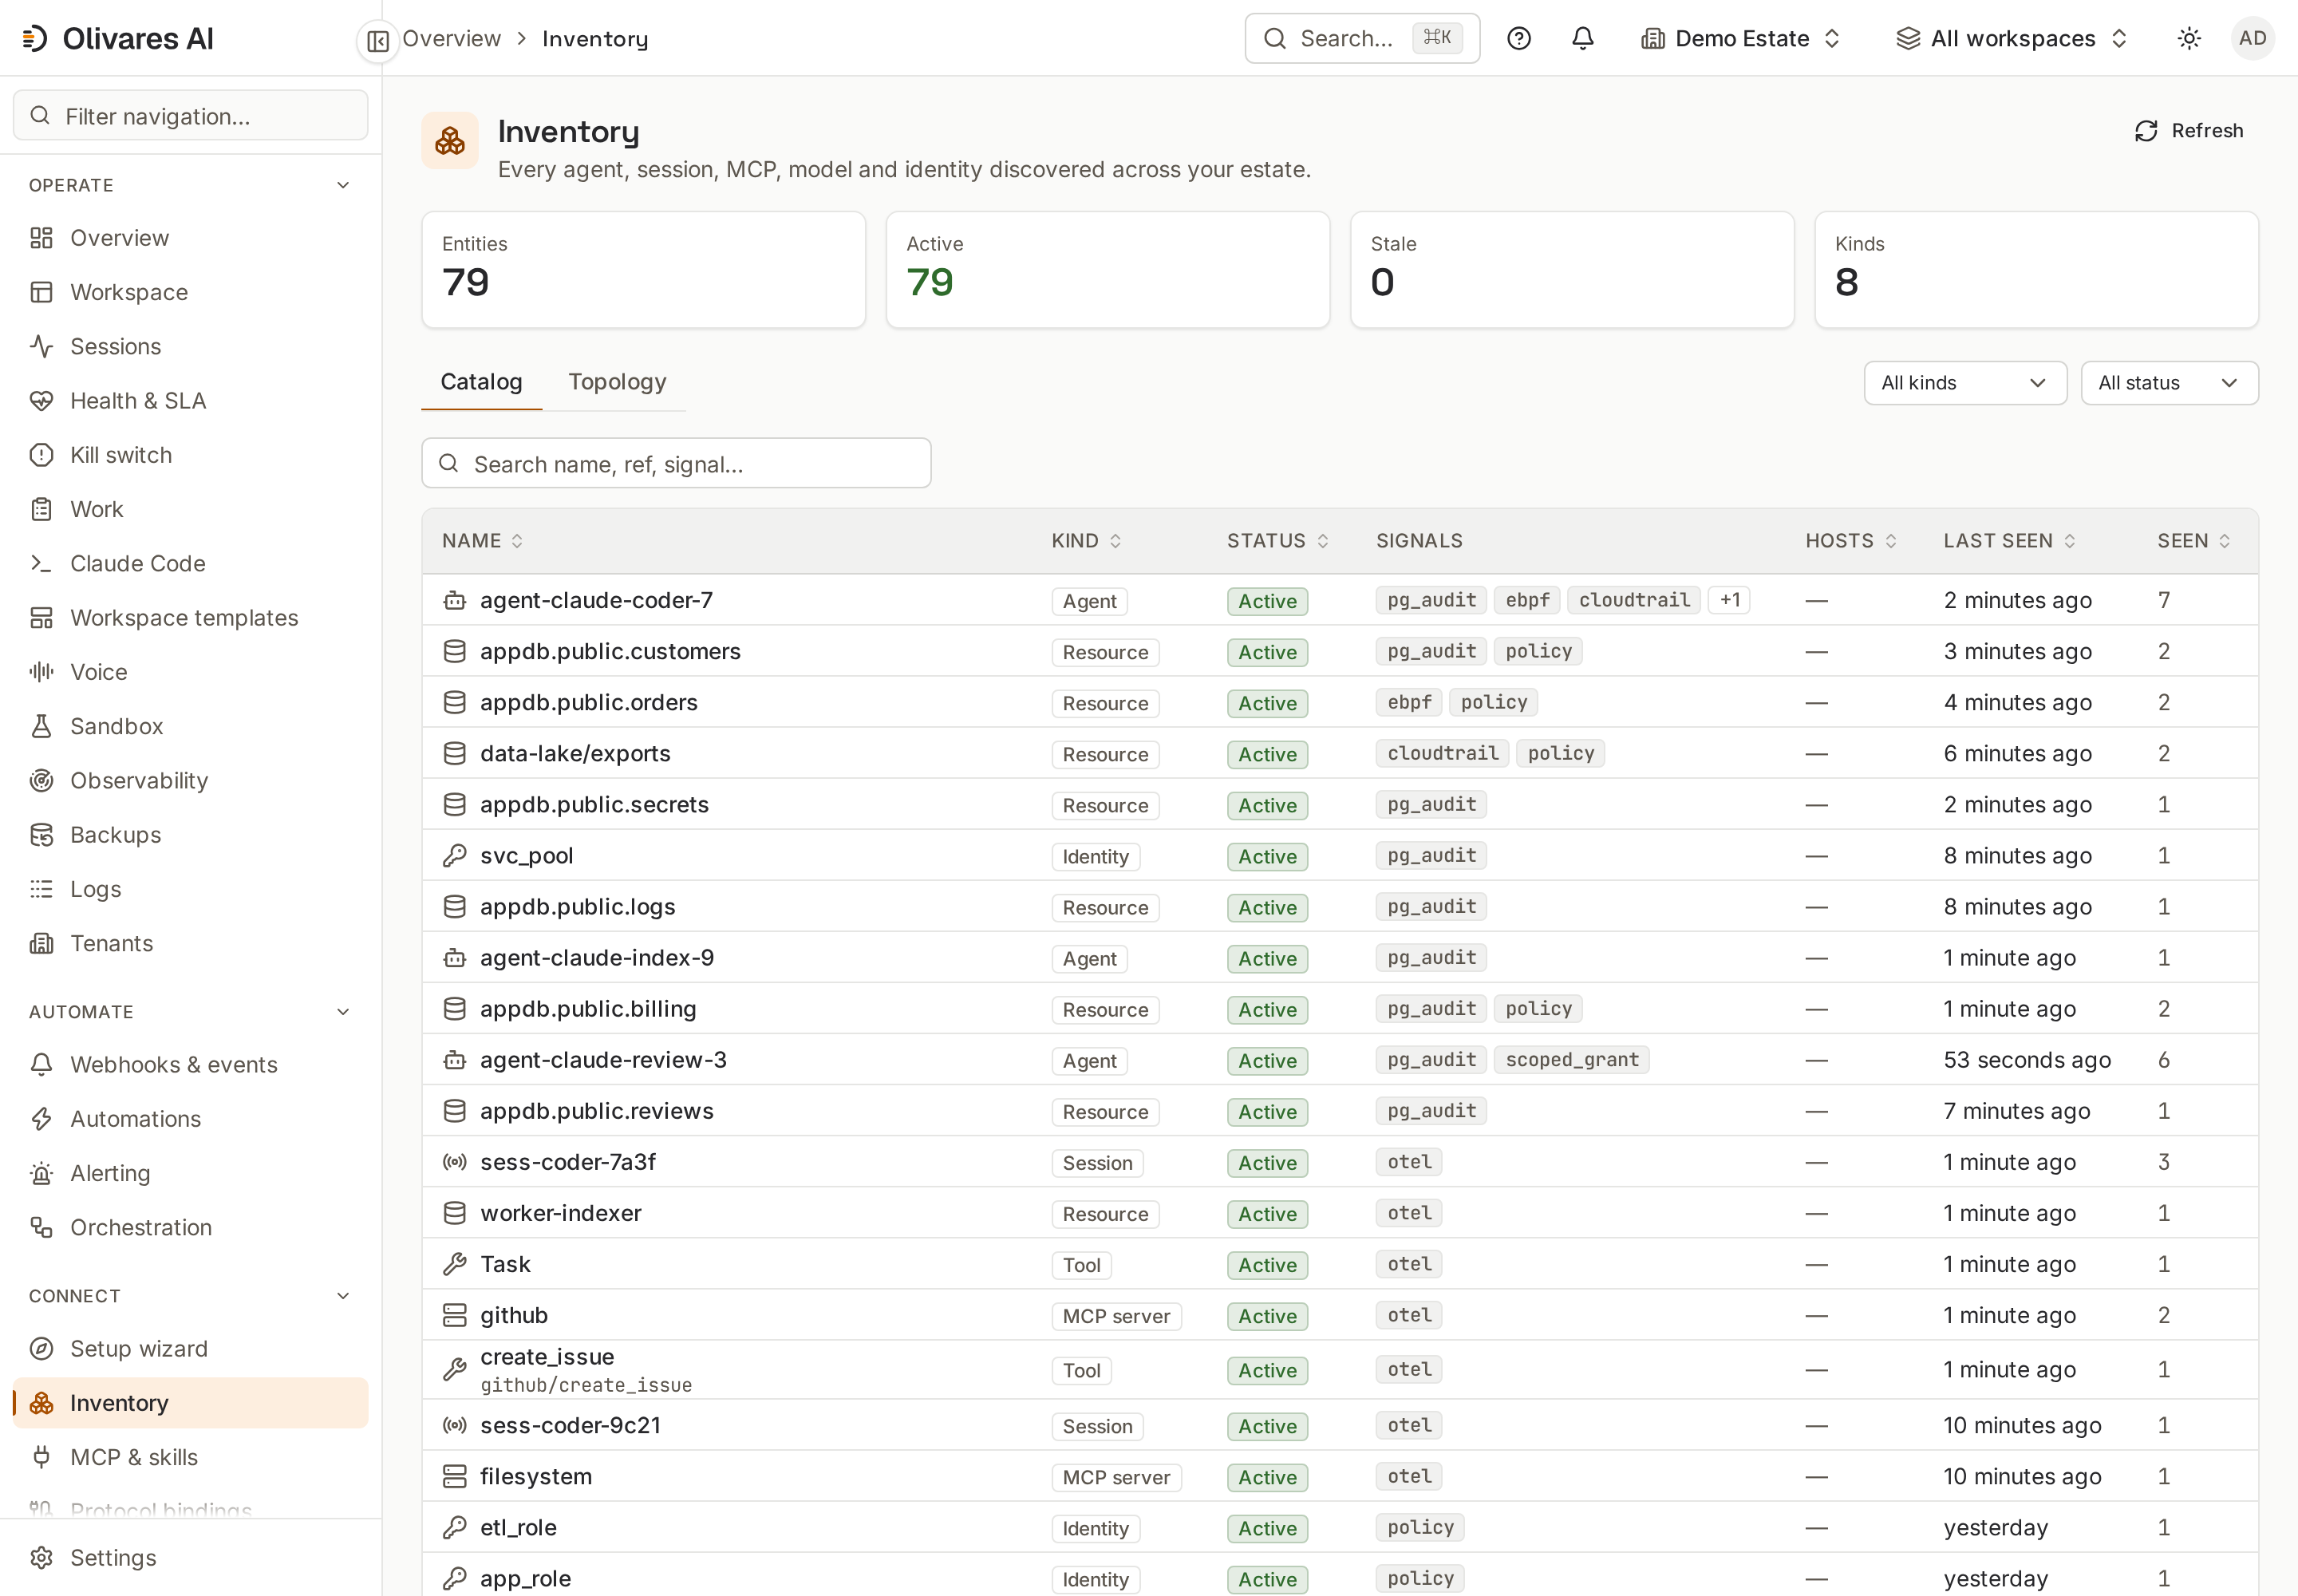The image size is (2298, 1596).
Task: Sort table by KIND column
Action: [x=1087, y=541]
